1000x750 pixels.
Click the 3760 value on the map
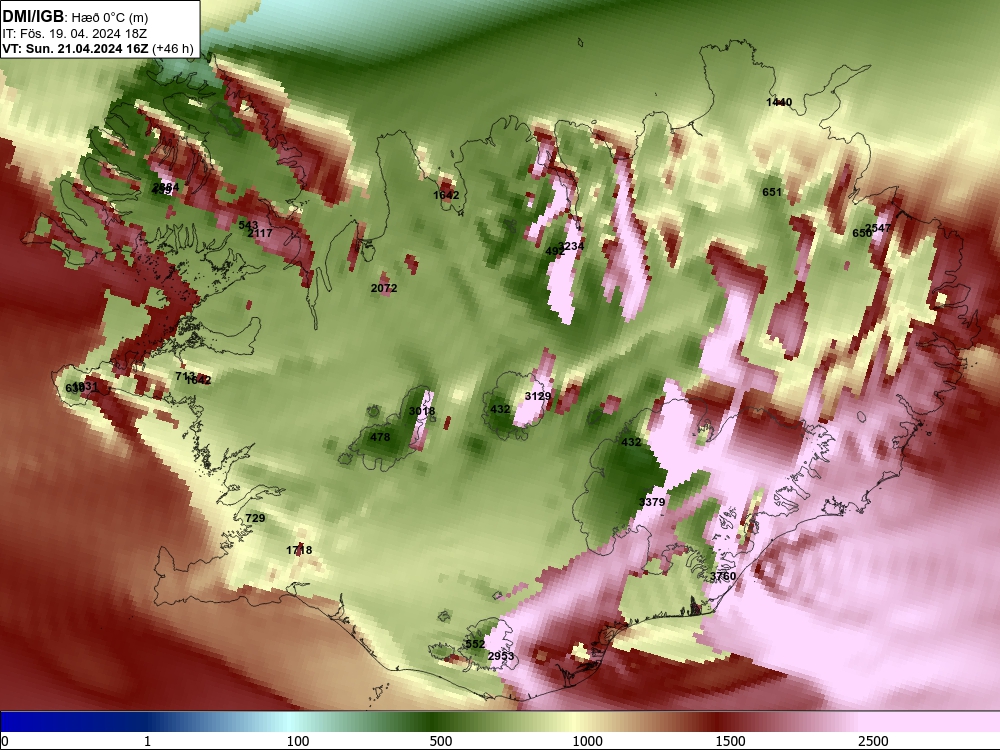[x=723, y=577]
